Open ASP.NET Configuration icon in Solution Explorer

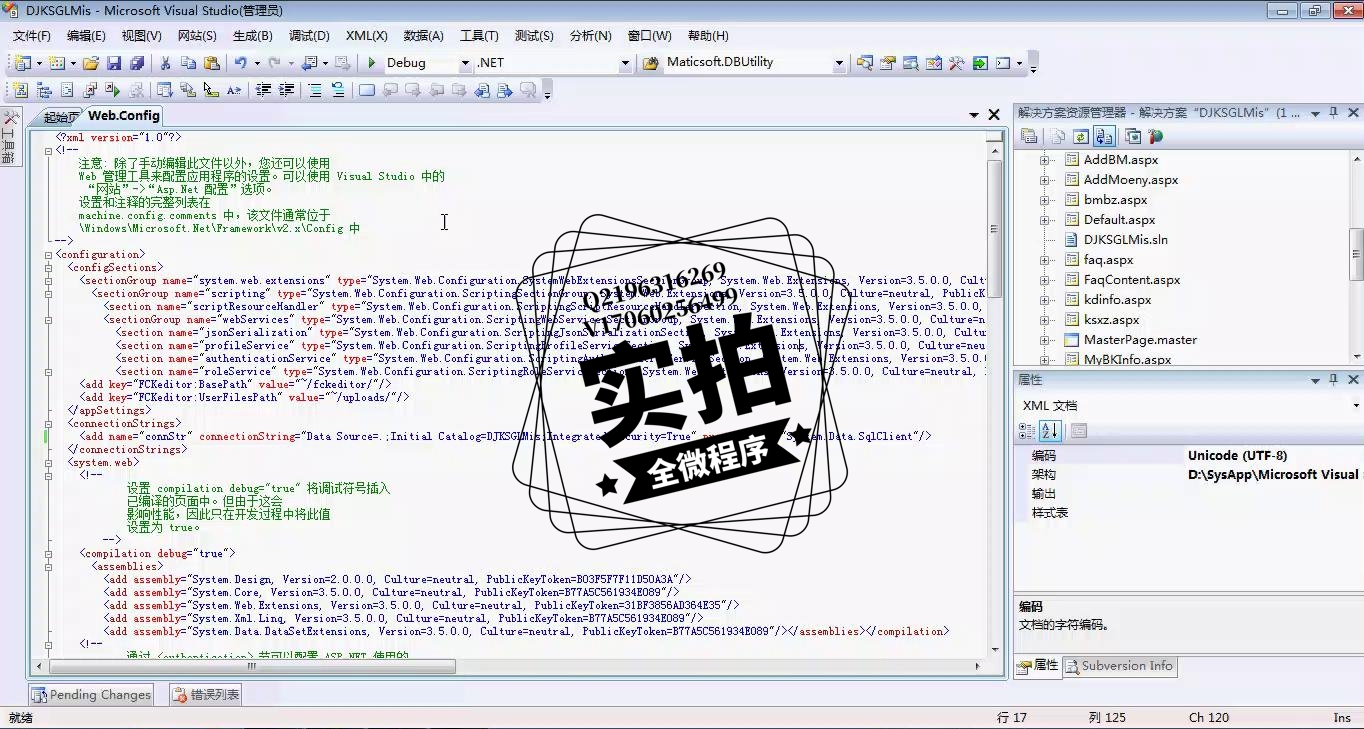pos(1156,136)
